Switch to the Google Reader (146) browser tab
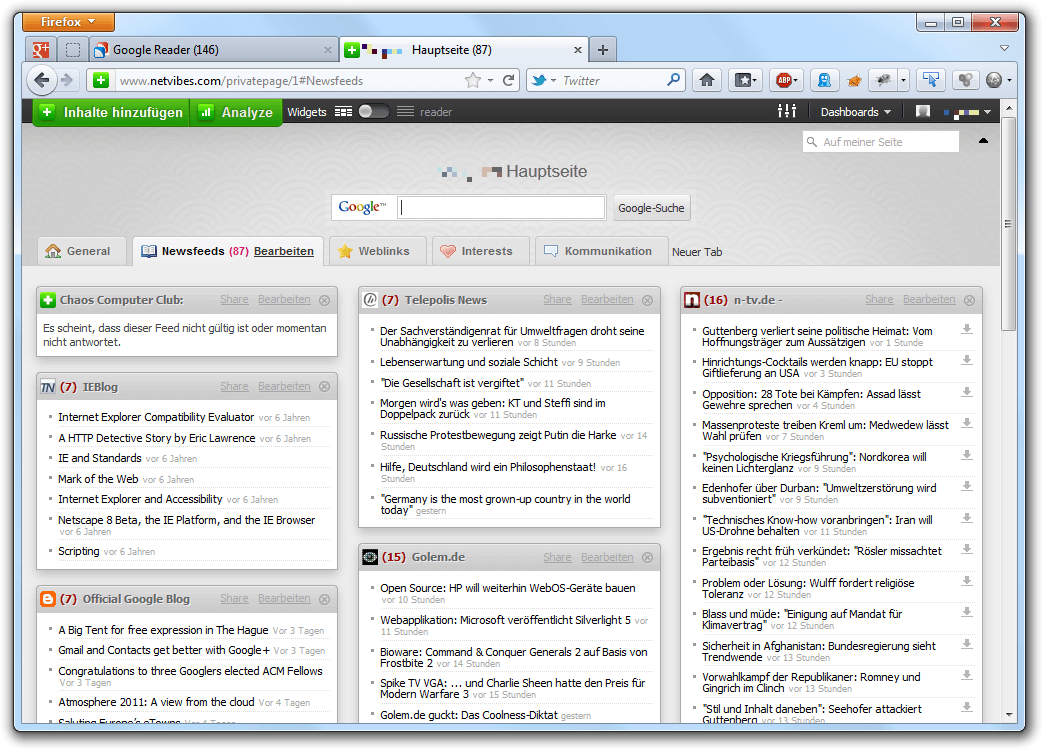Image resolution: width=1044 pixels, height=751 pixels. click(212, 50)
